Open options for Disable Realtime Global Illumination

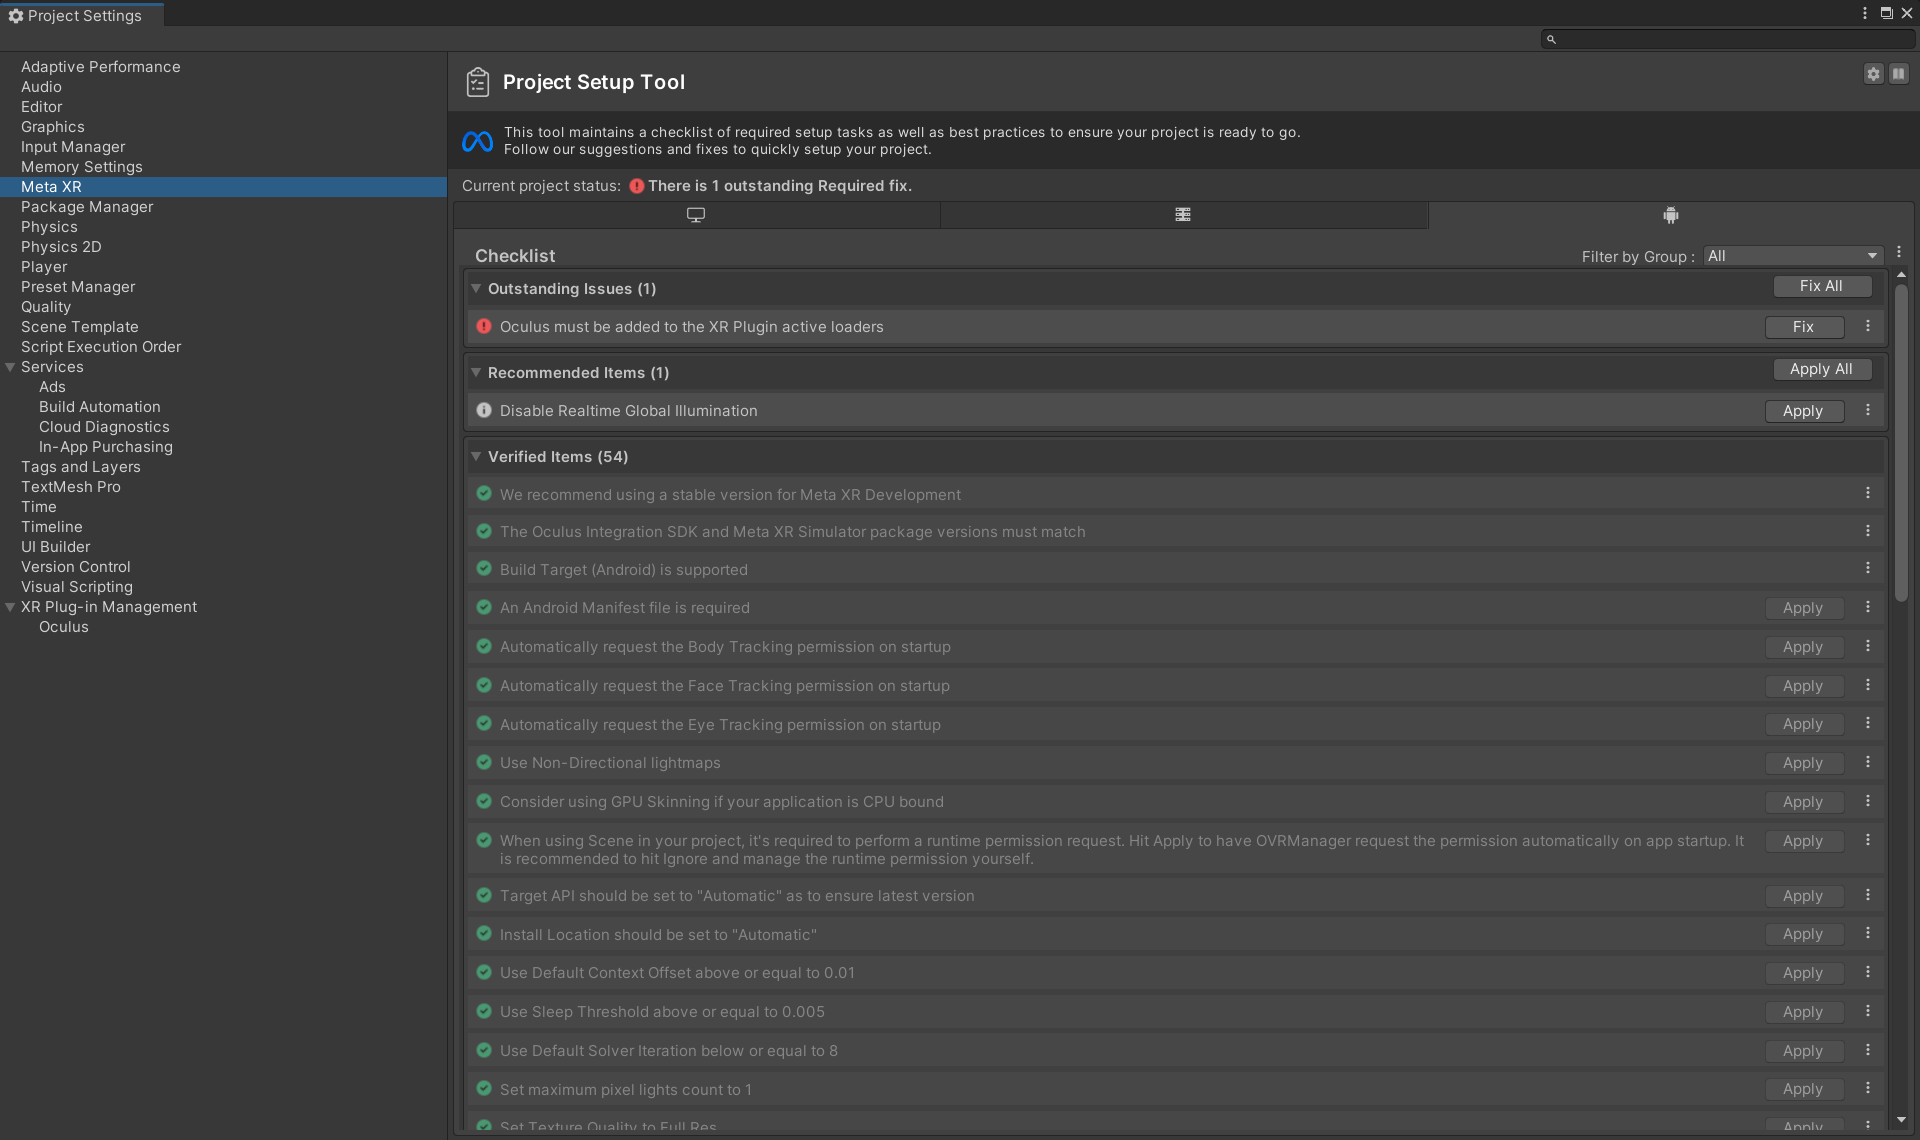click(1867, 411)
